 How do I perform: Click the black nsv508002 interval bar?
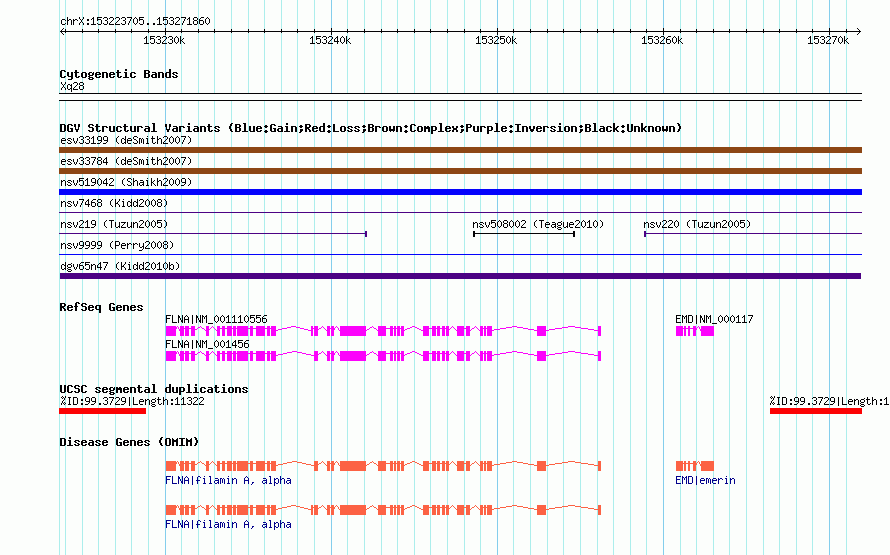tap(524, 234)
